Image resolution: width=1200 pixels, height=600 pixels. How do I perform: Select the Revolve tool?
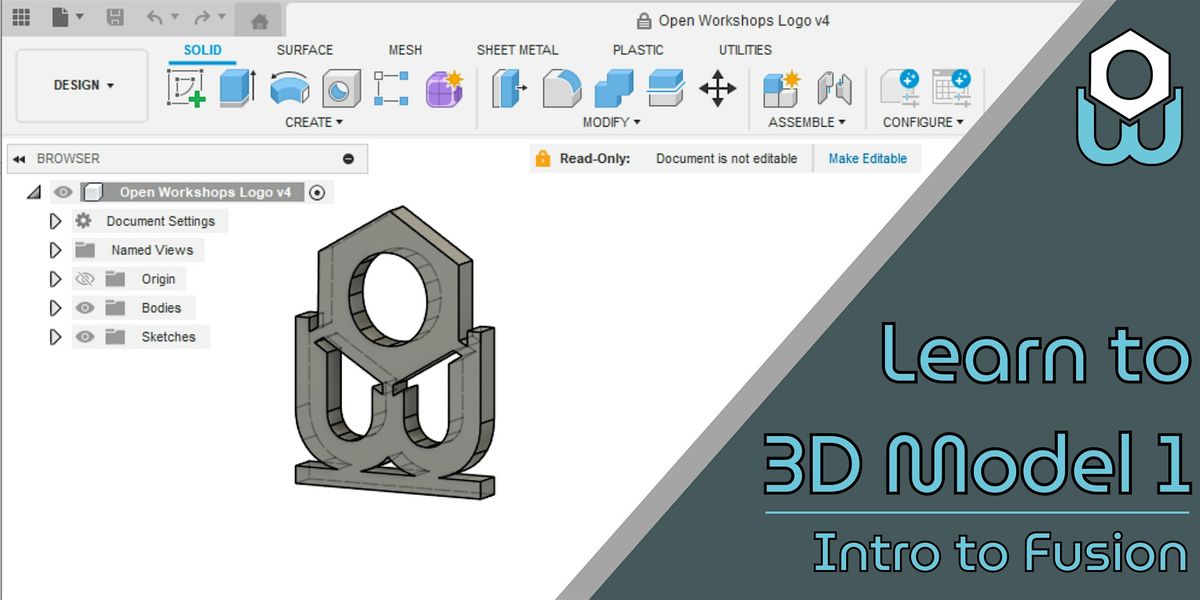pos(289,88)
